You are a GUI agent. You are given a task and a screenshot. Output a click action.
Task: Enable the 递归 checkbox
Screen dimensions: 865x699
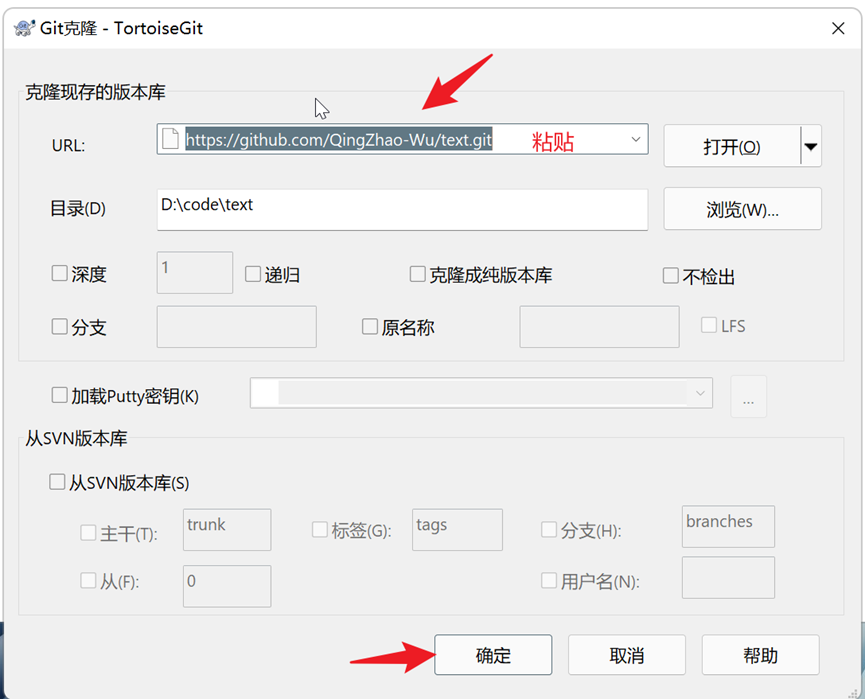(x=251, y=273)
